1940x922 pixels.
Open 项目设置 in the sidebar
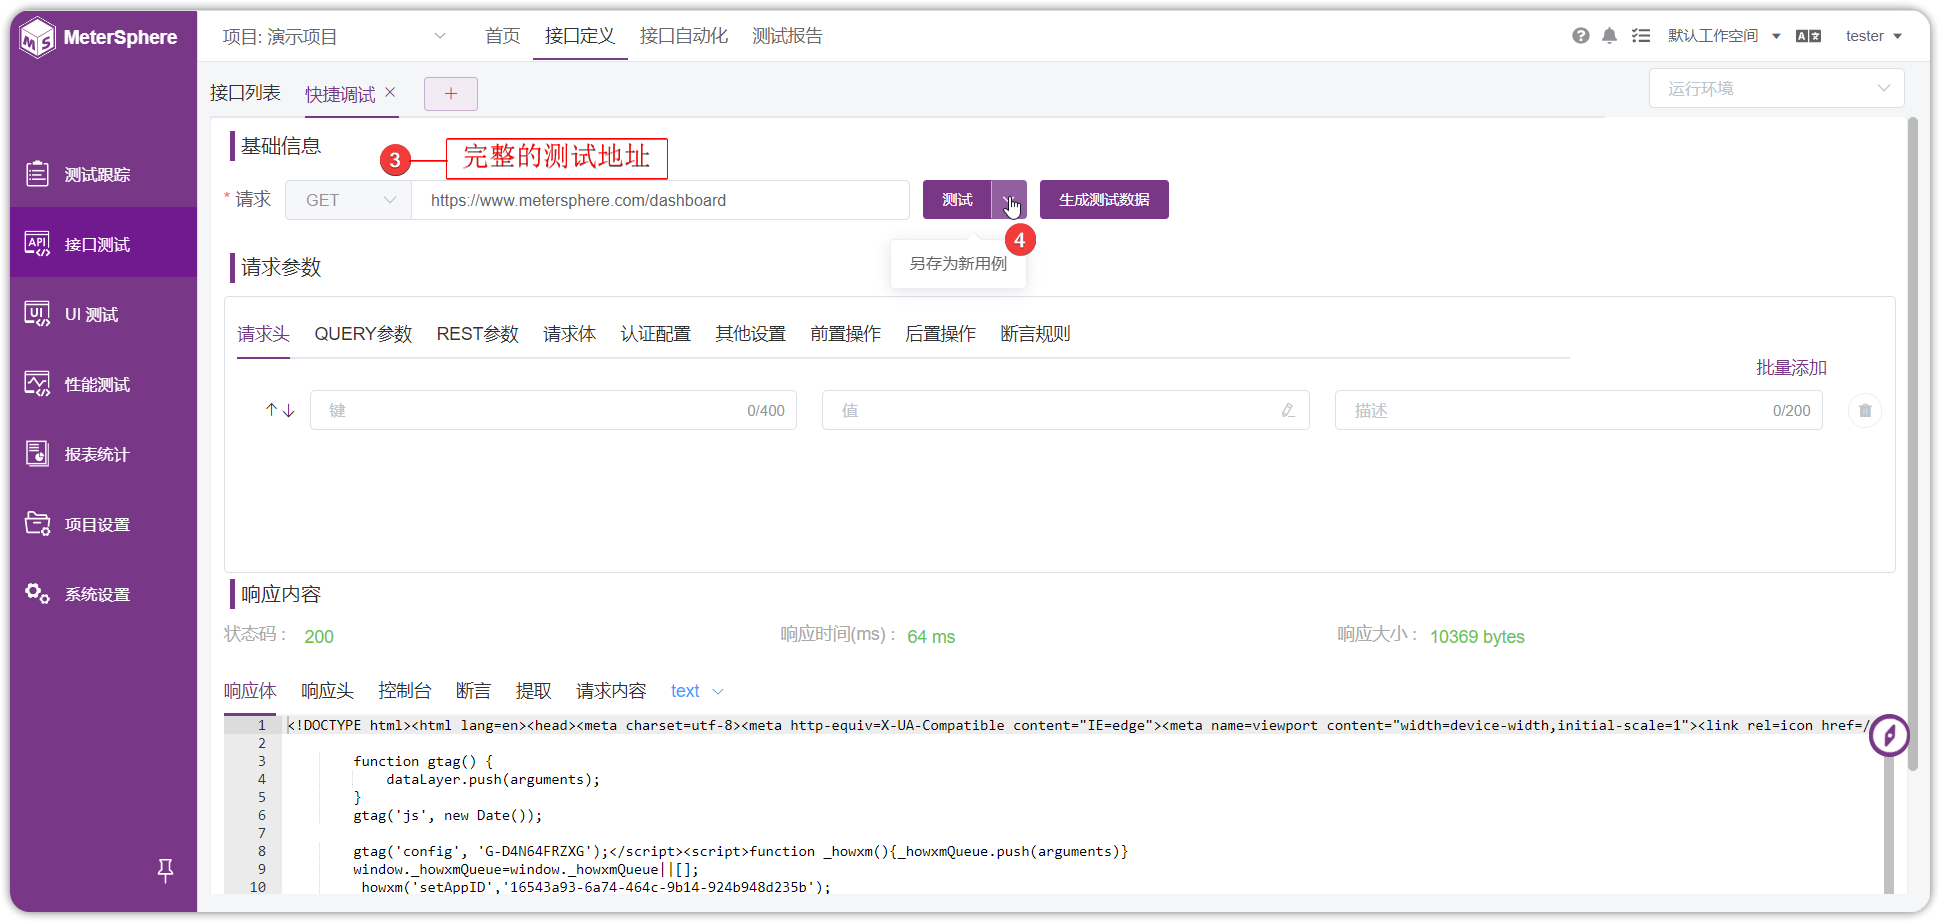103,524
